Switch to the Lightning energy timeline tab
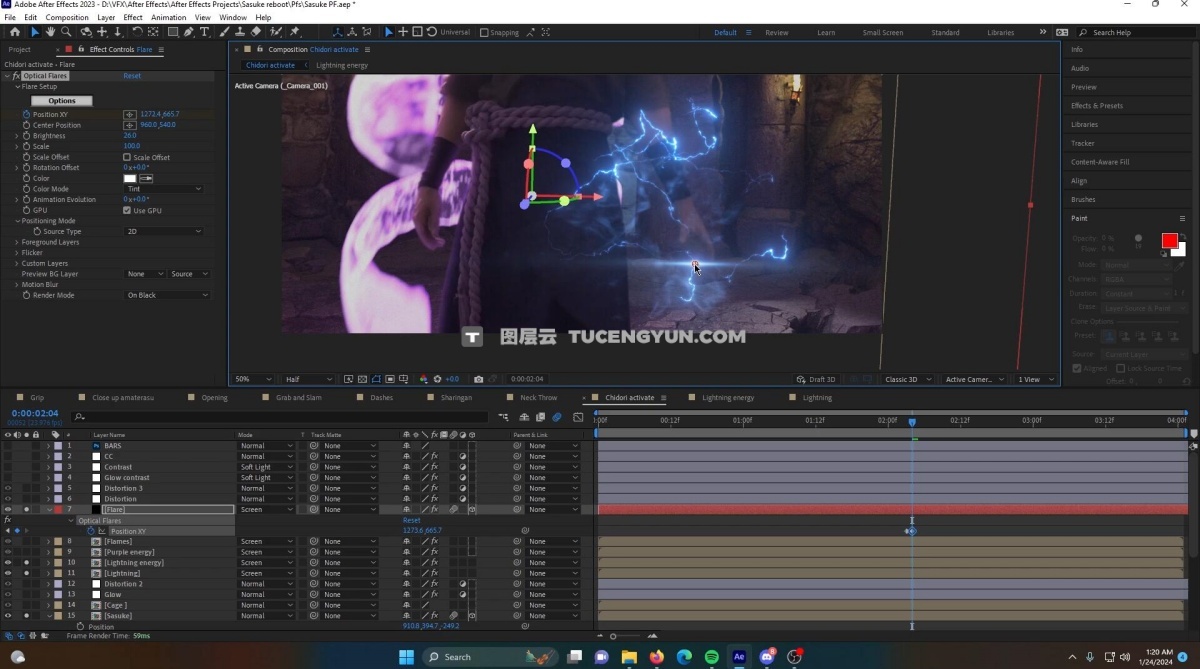Image resolution: width=1200 pixels, height=669 pixels. coord(728,398)
